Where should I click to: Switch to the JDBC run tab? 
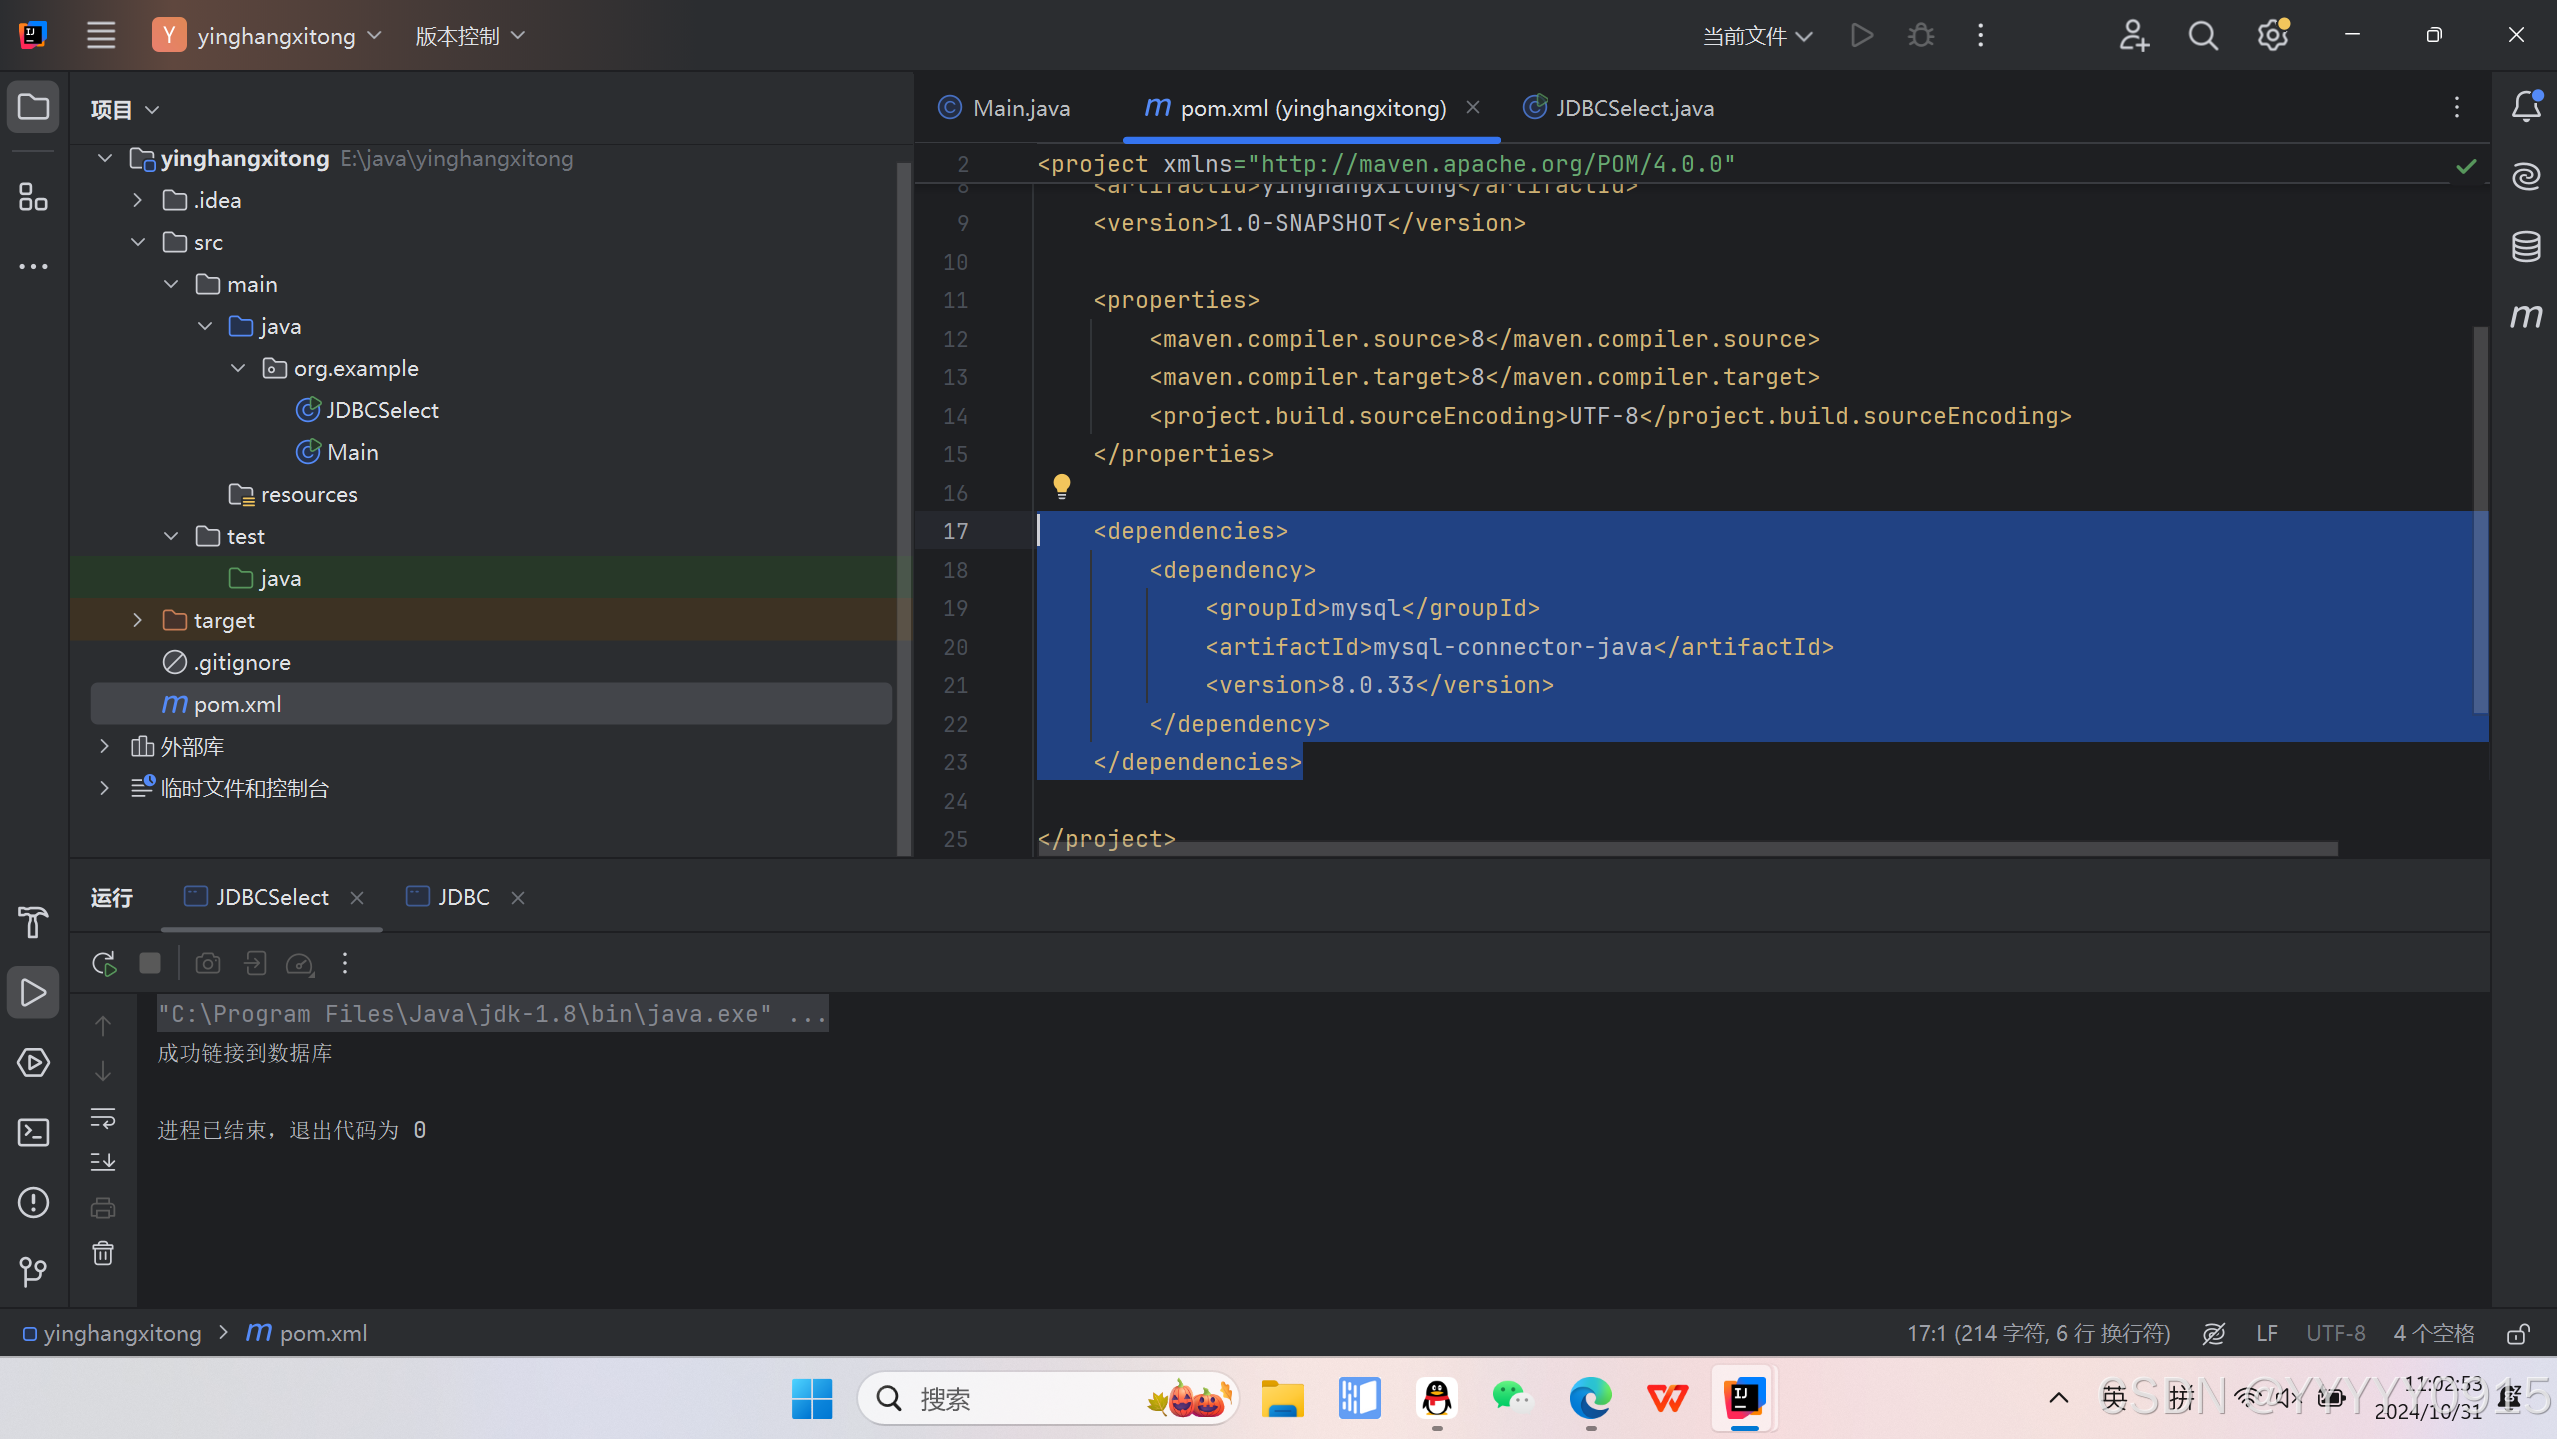click(463, 897)
